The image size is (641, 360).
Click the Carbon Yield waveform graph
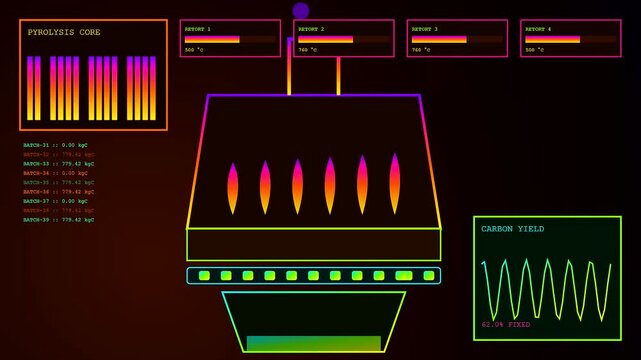tap(547, 289)
